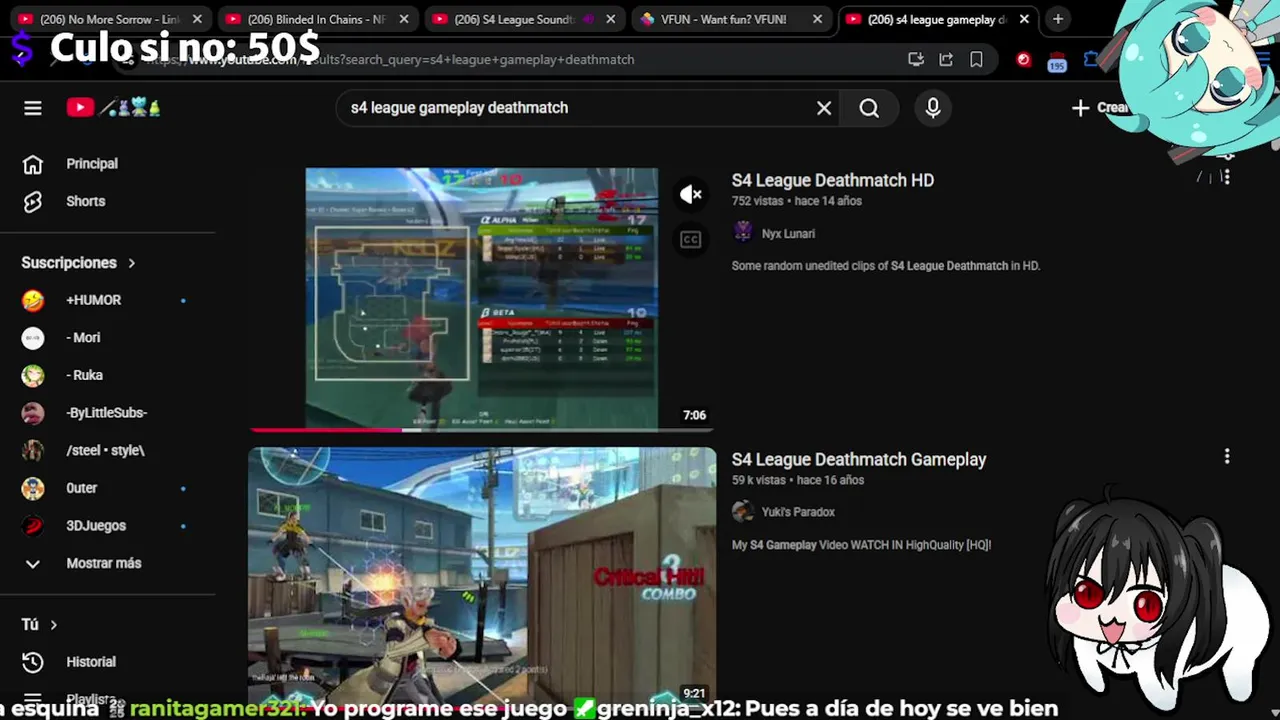Screen dimensions: 1280x720
Task: Open the S4 League Deathmatch Gameplay title
Action: pos(859,459)
